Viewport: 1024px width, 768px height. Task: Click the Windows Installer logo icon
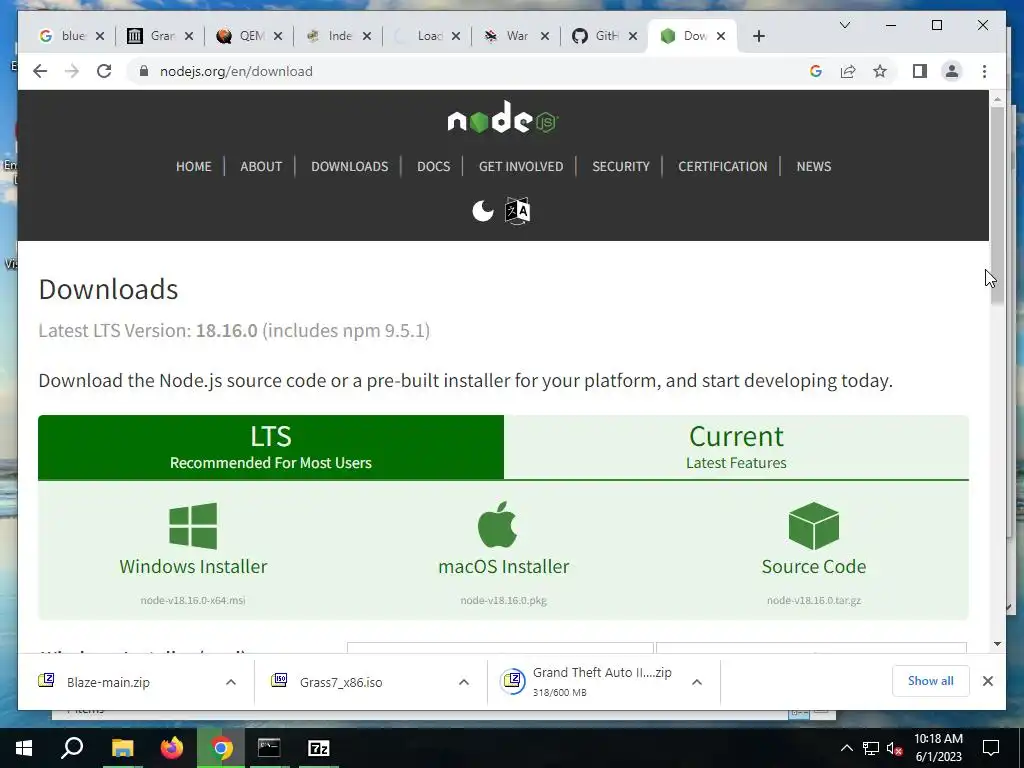point(193,526)
